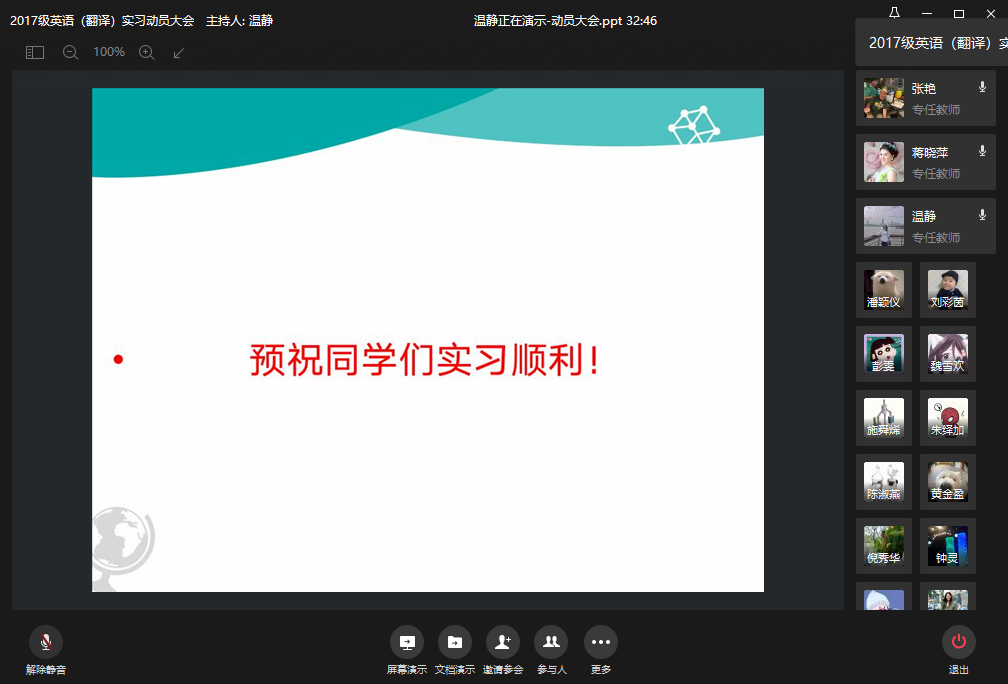Screen dimensions: 1008x684
Task: Click the zoom out magnifier icon
Action: pos(70,52)
